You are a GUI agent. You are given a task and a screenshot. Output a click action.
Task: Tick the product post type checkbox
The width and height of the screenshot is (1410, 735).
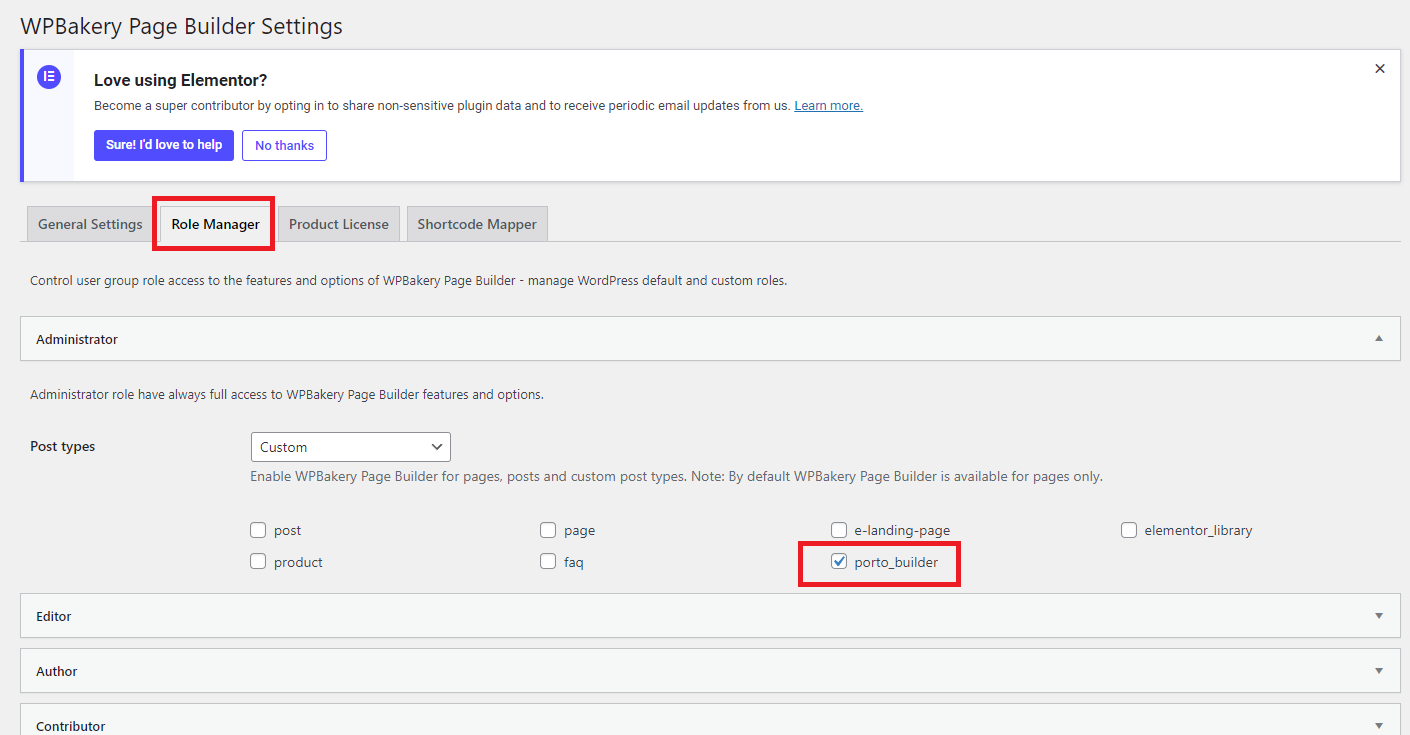pos(258,562)
